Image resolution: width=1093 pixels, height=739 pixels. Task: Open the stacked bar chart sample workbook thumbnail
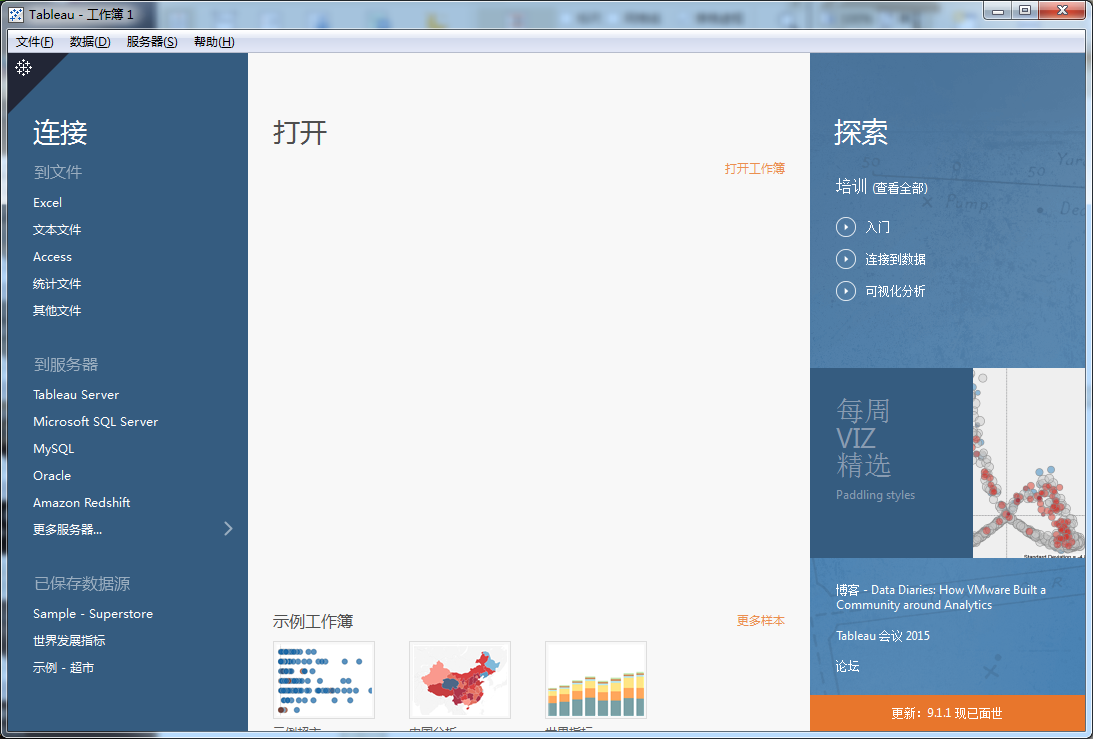596,680
